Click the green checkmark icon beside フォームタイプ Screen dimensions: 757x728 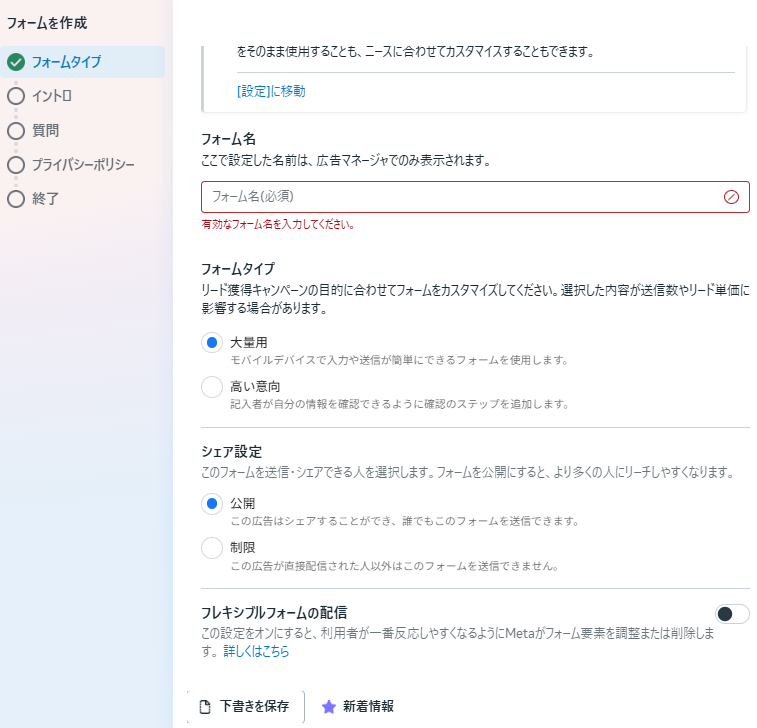15,62
